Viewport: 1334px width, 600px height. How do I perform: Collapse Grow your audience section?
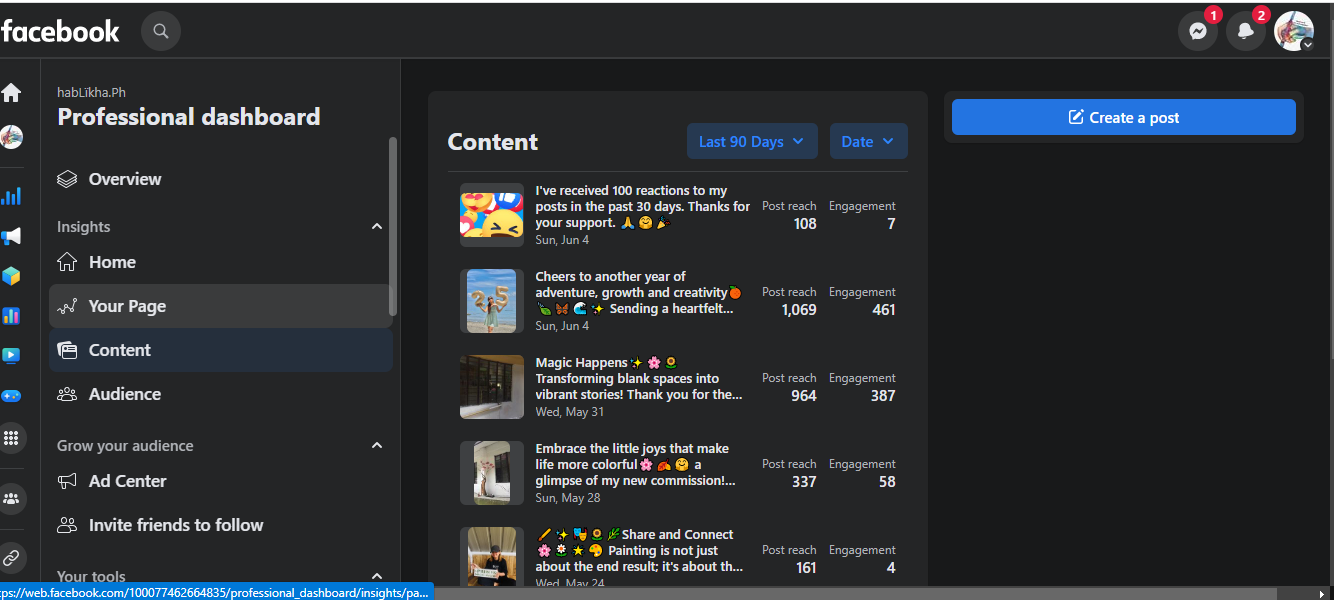[x=377, y=445]
